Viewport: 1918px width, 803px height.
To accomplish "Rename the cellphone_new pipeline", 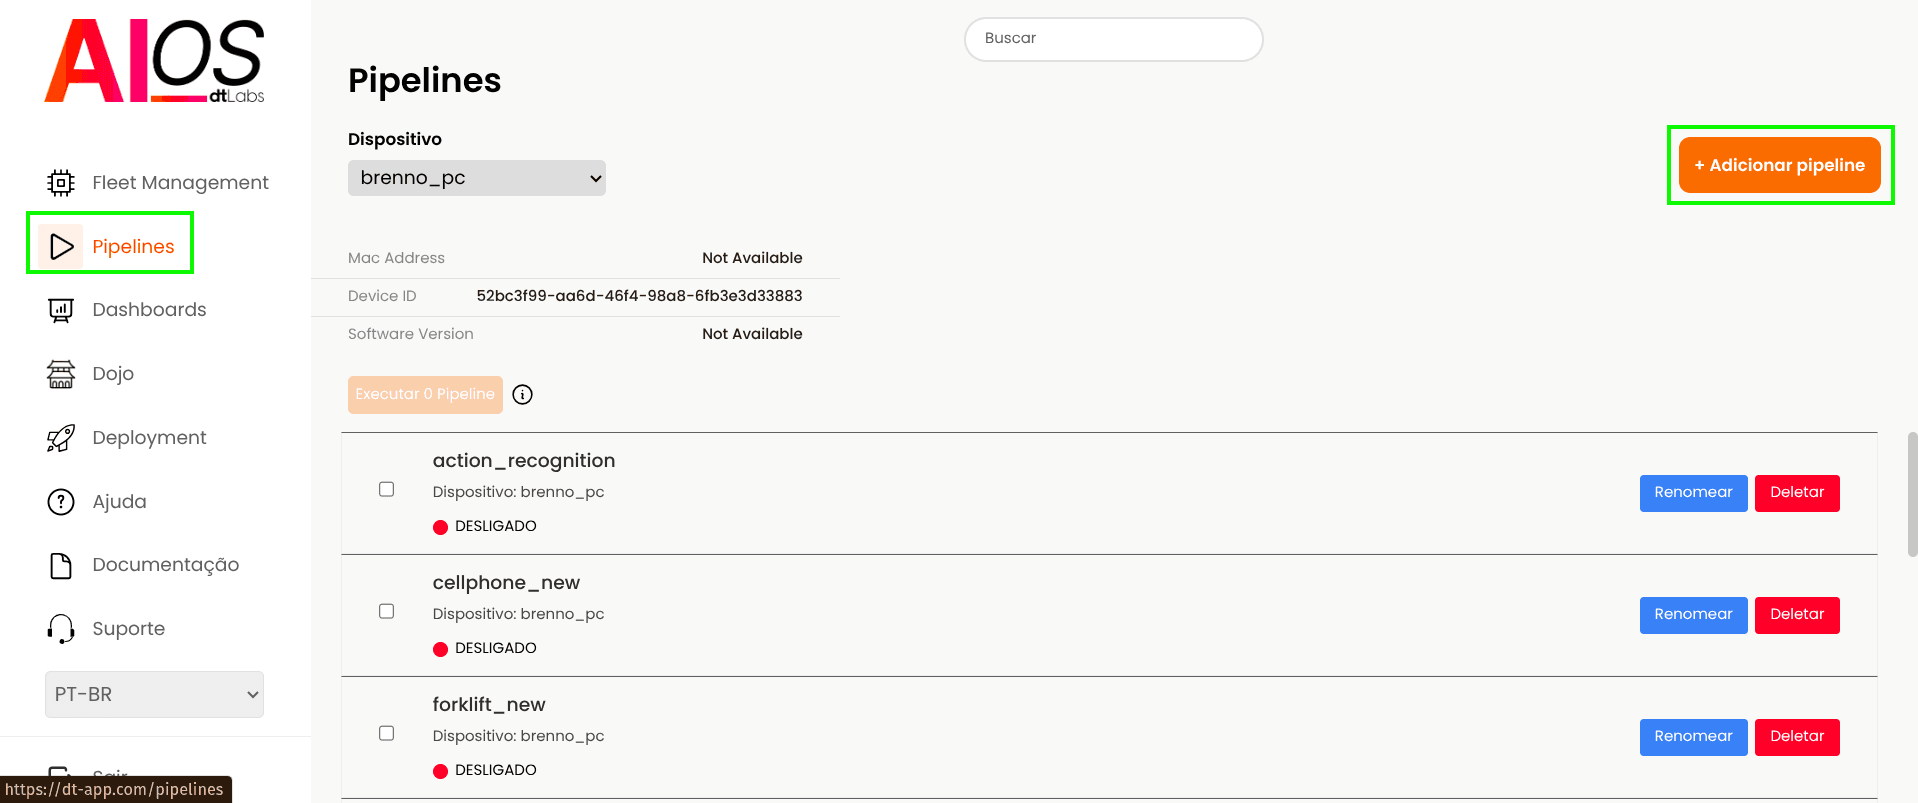I will 1692,615.
